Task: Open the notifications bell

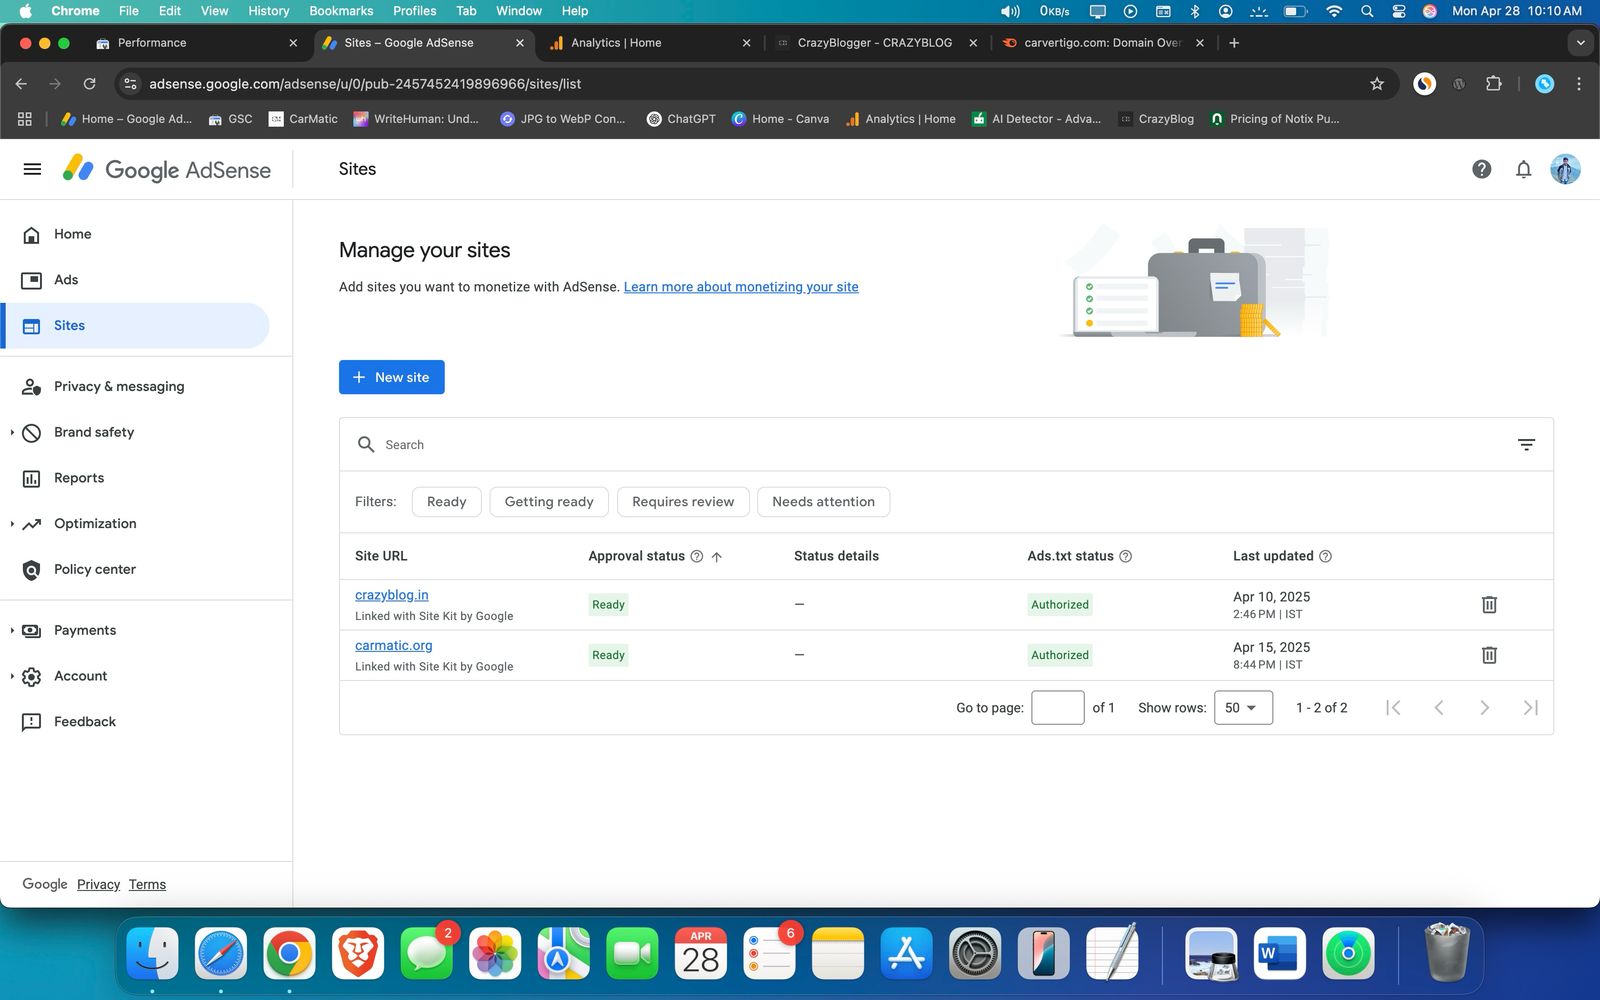Action: point(1523,169)
